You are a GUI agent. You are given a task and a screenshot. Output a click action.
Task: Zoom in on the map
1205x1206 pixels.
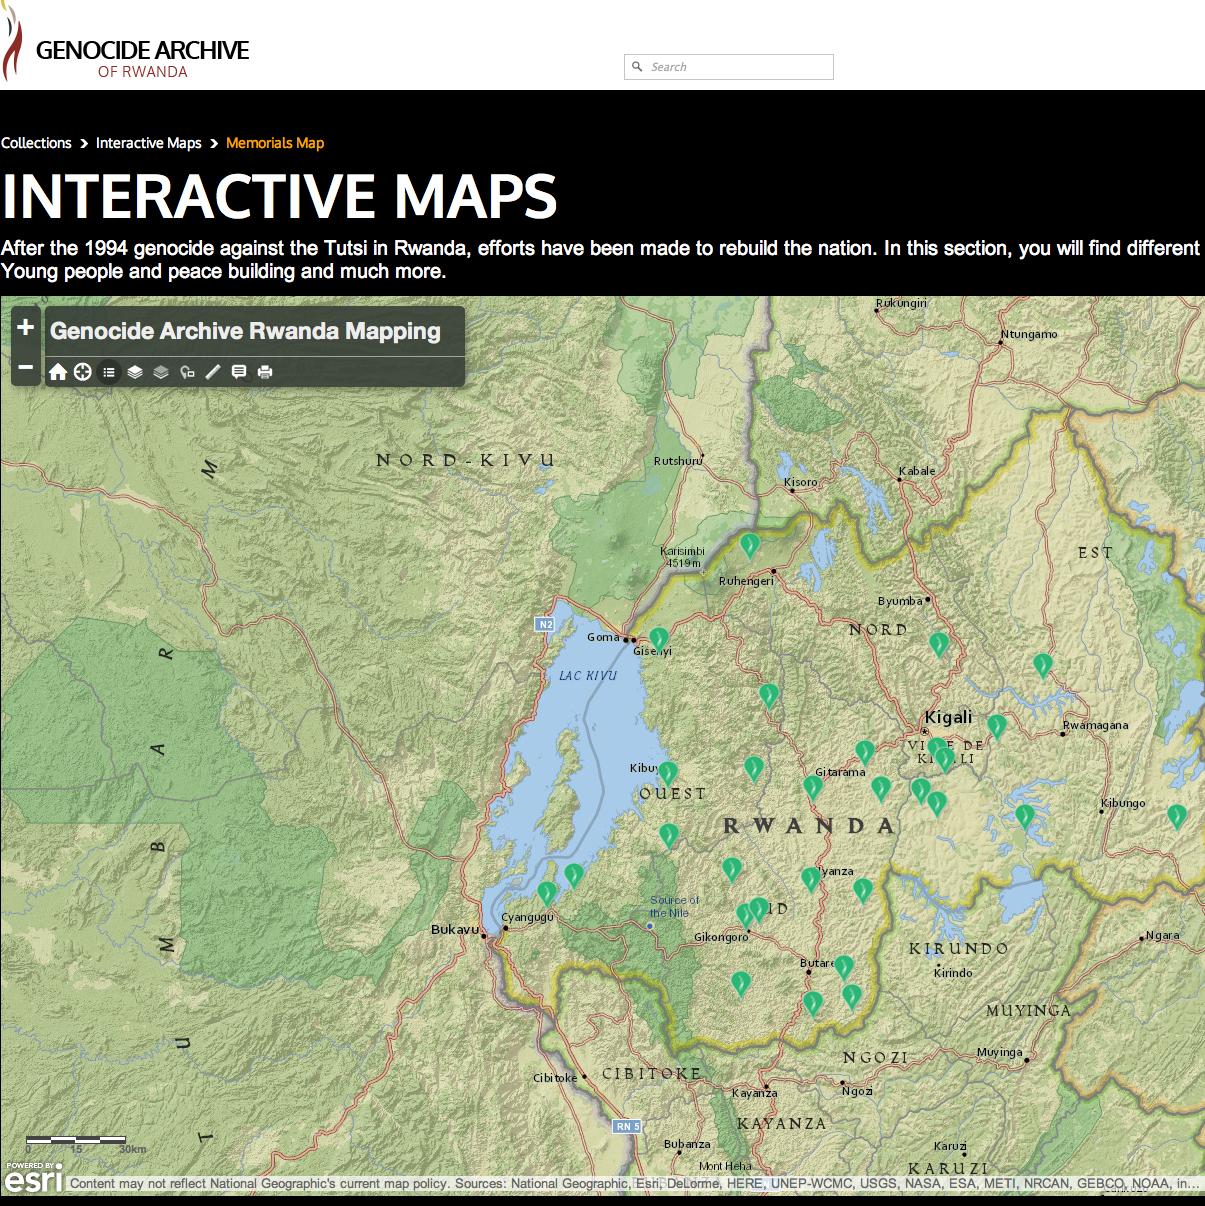pyautogui.click(x=26, y=328)
